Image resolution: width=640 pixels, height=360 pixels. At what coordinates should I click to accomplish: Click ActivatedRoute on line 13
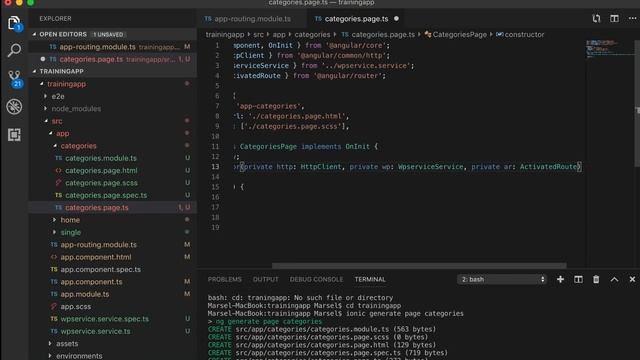(x=549, y=167)
